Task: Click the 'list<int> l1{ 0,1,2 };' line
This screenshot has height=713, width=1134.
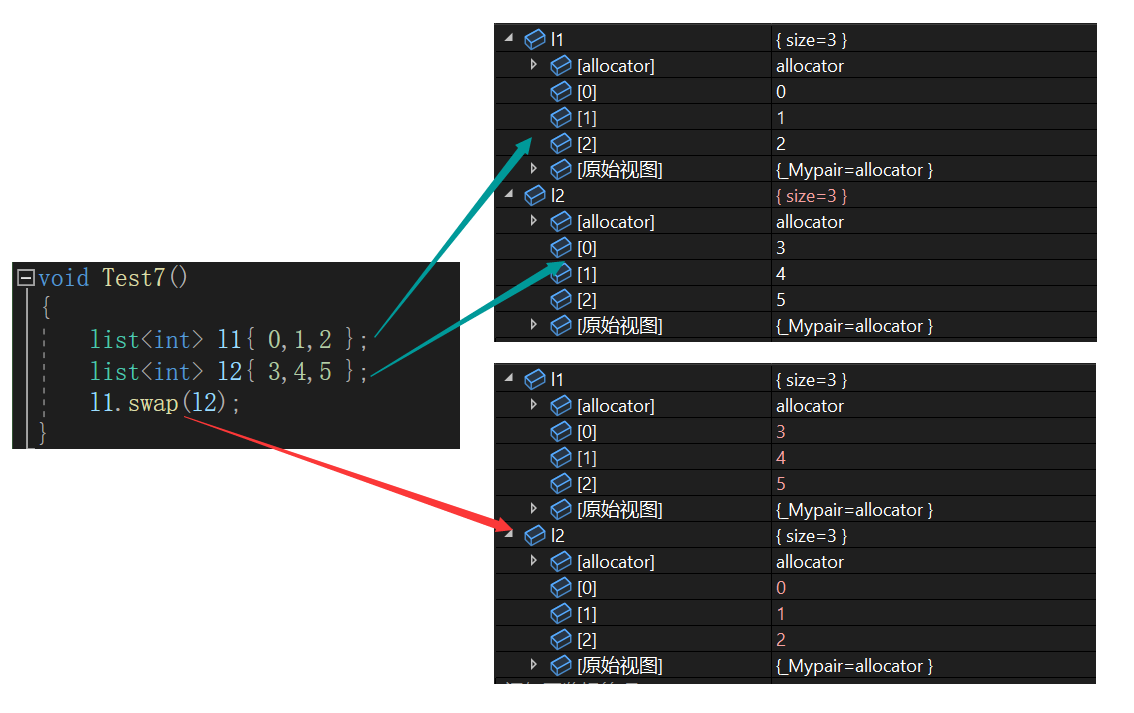Action: pos(229,339)
